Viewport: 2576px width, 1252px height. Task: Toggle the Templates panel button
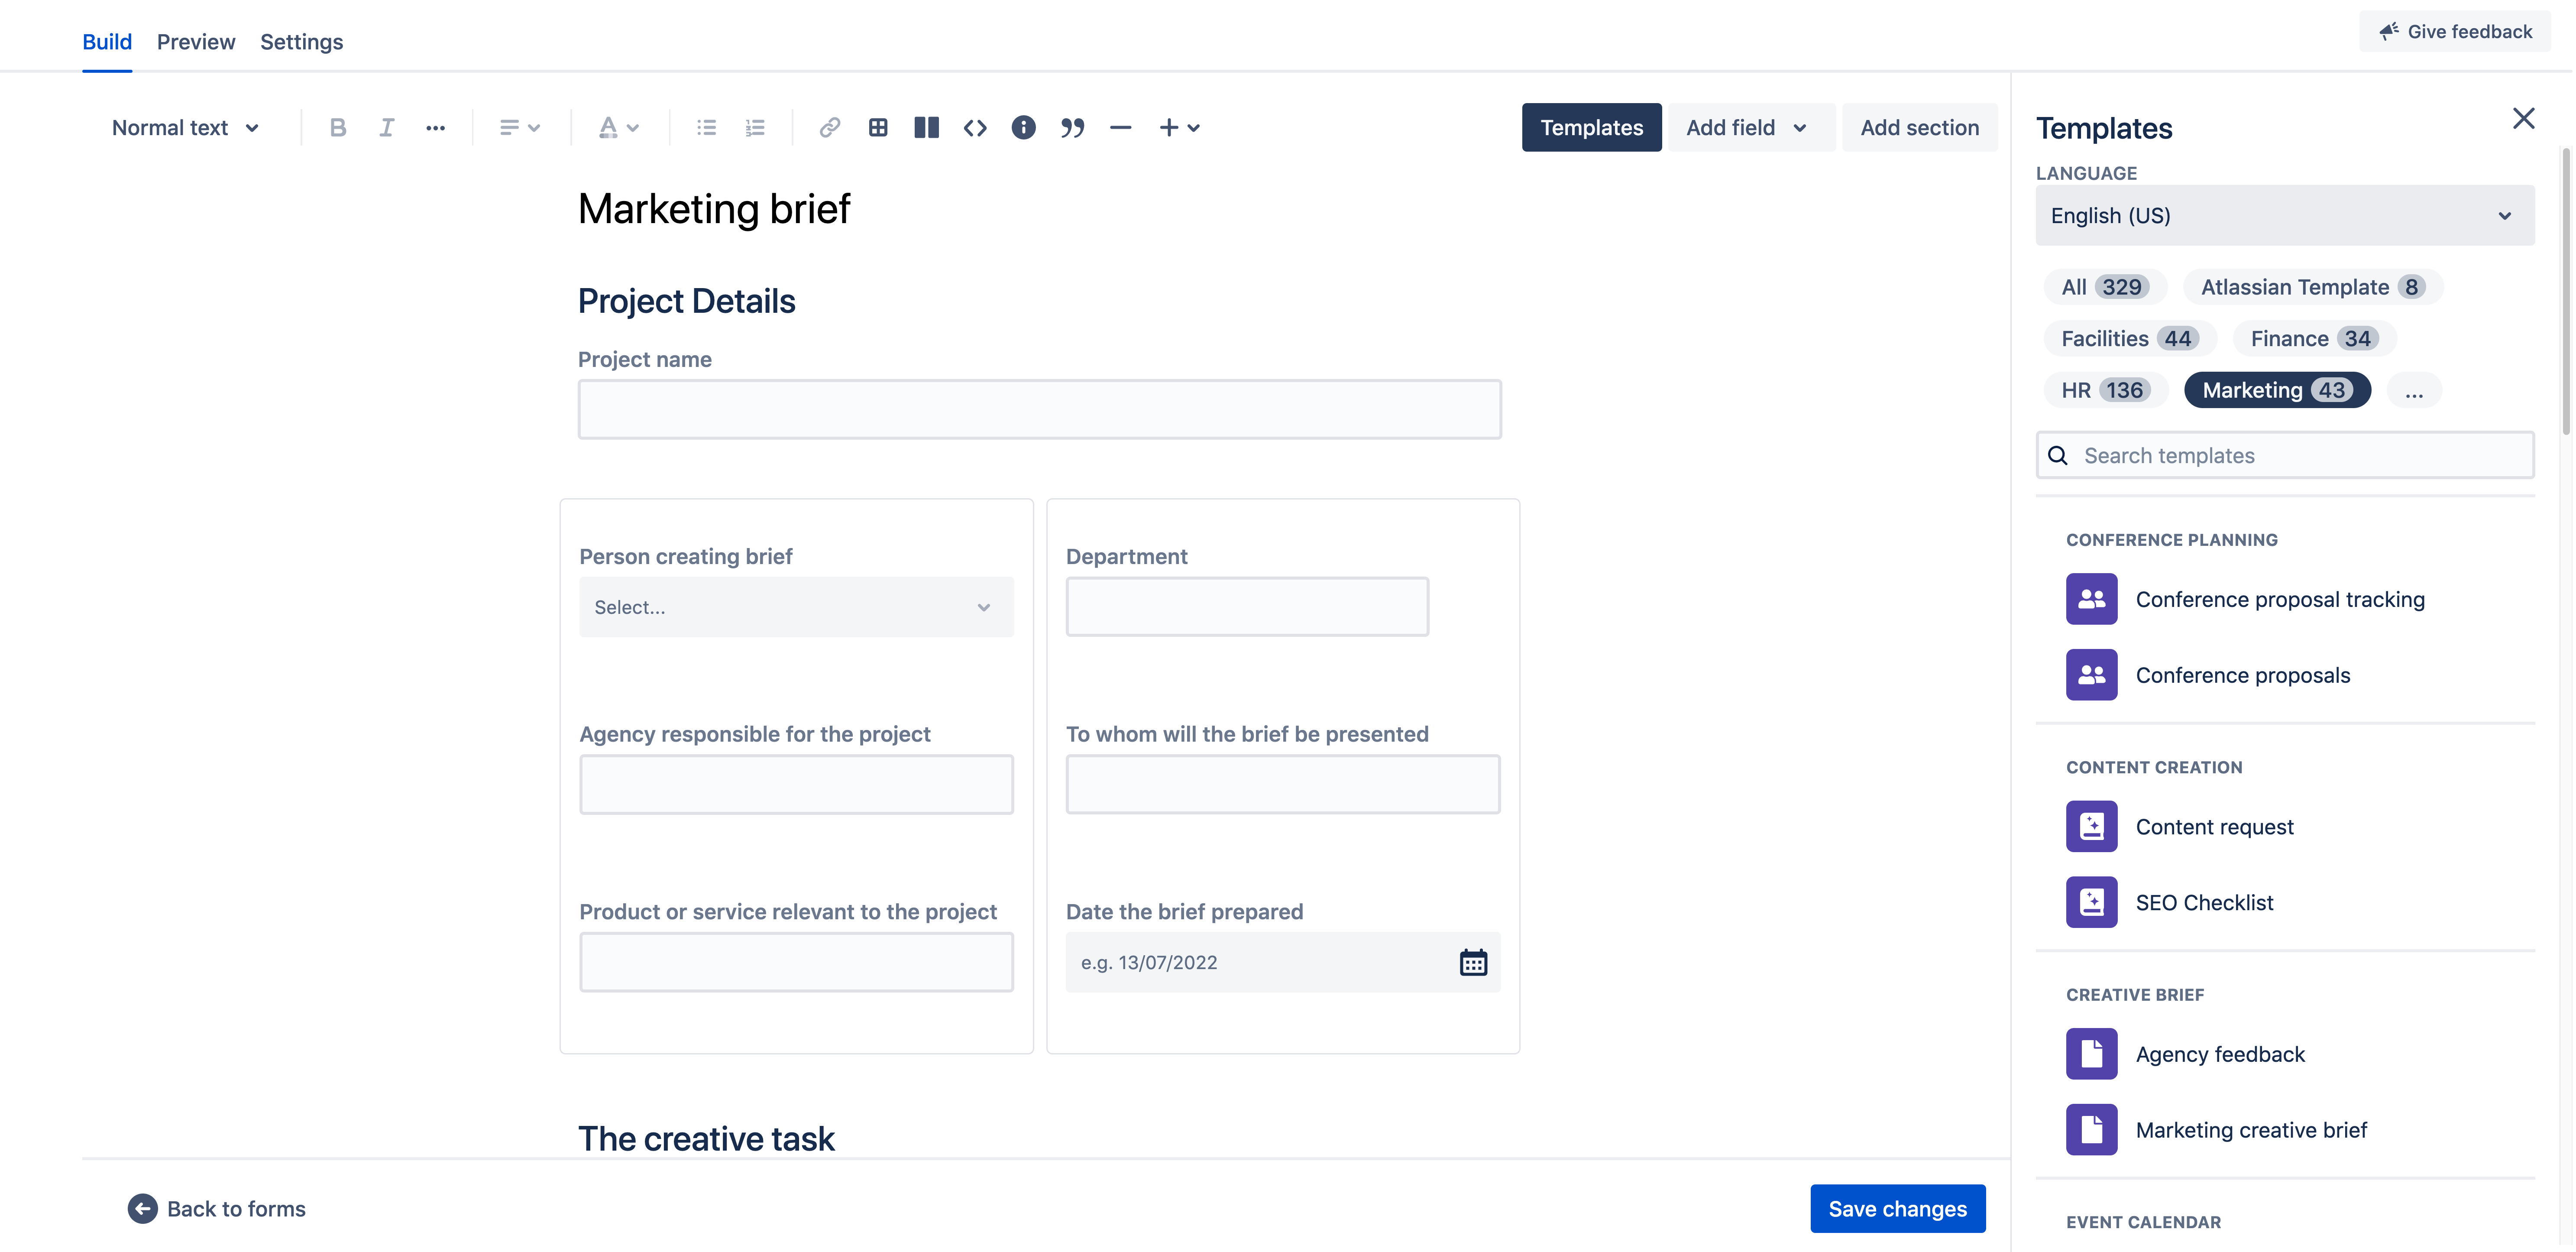[1591, 127]
